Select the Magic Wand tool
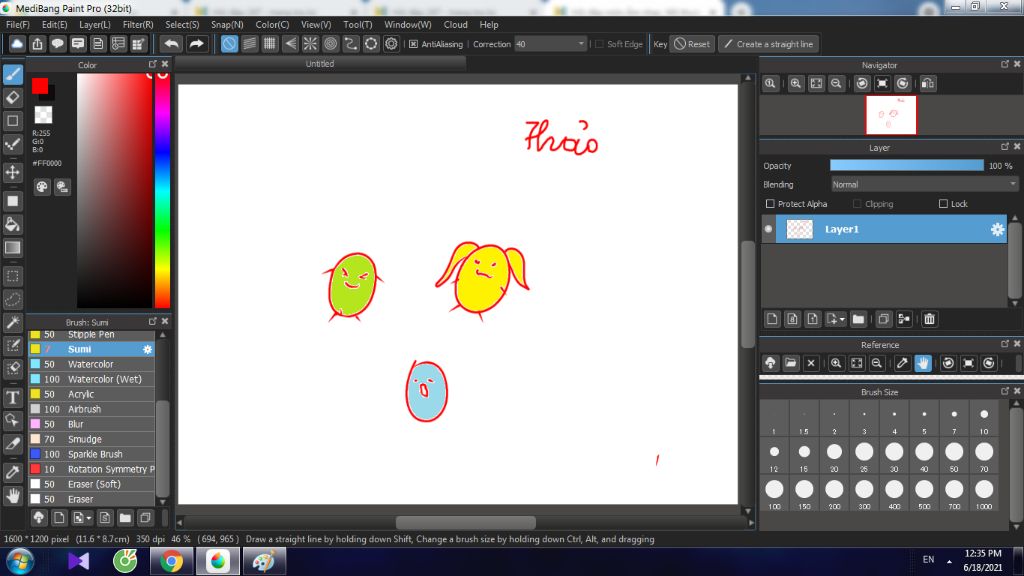 [13, 323]
